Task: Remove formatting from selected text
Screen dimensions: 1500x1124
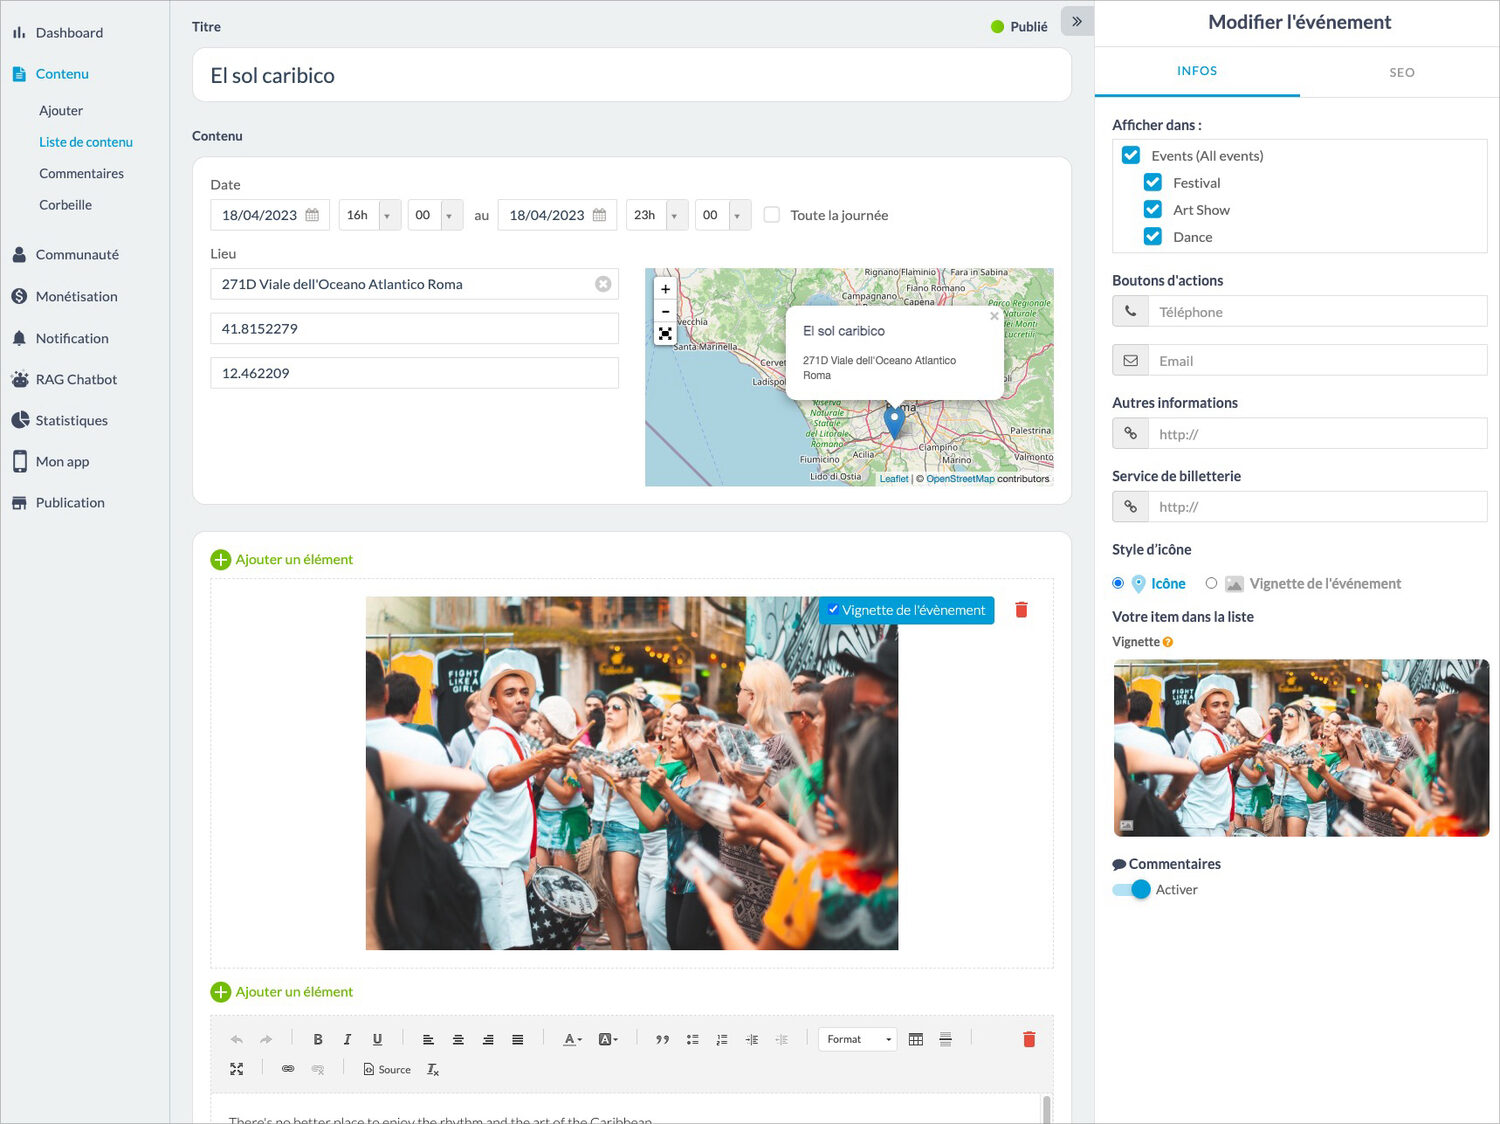Action: [433, 1069]
